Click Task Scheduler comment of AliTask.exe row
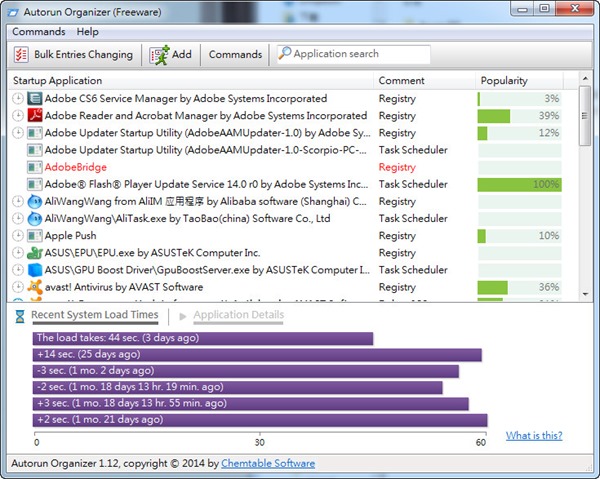 413,218
